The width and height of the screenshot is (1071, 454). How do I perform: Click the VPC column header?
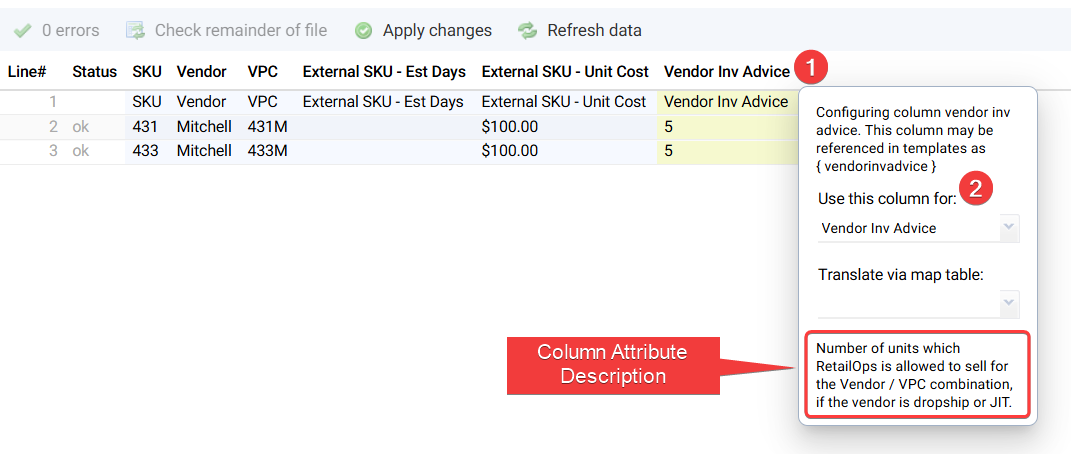(263, 72)
